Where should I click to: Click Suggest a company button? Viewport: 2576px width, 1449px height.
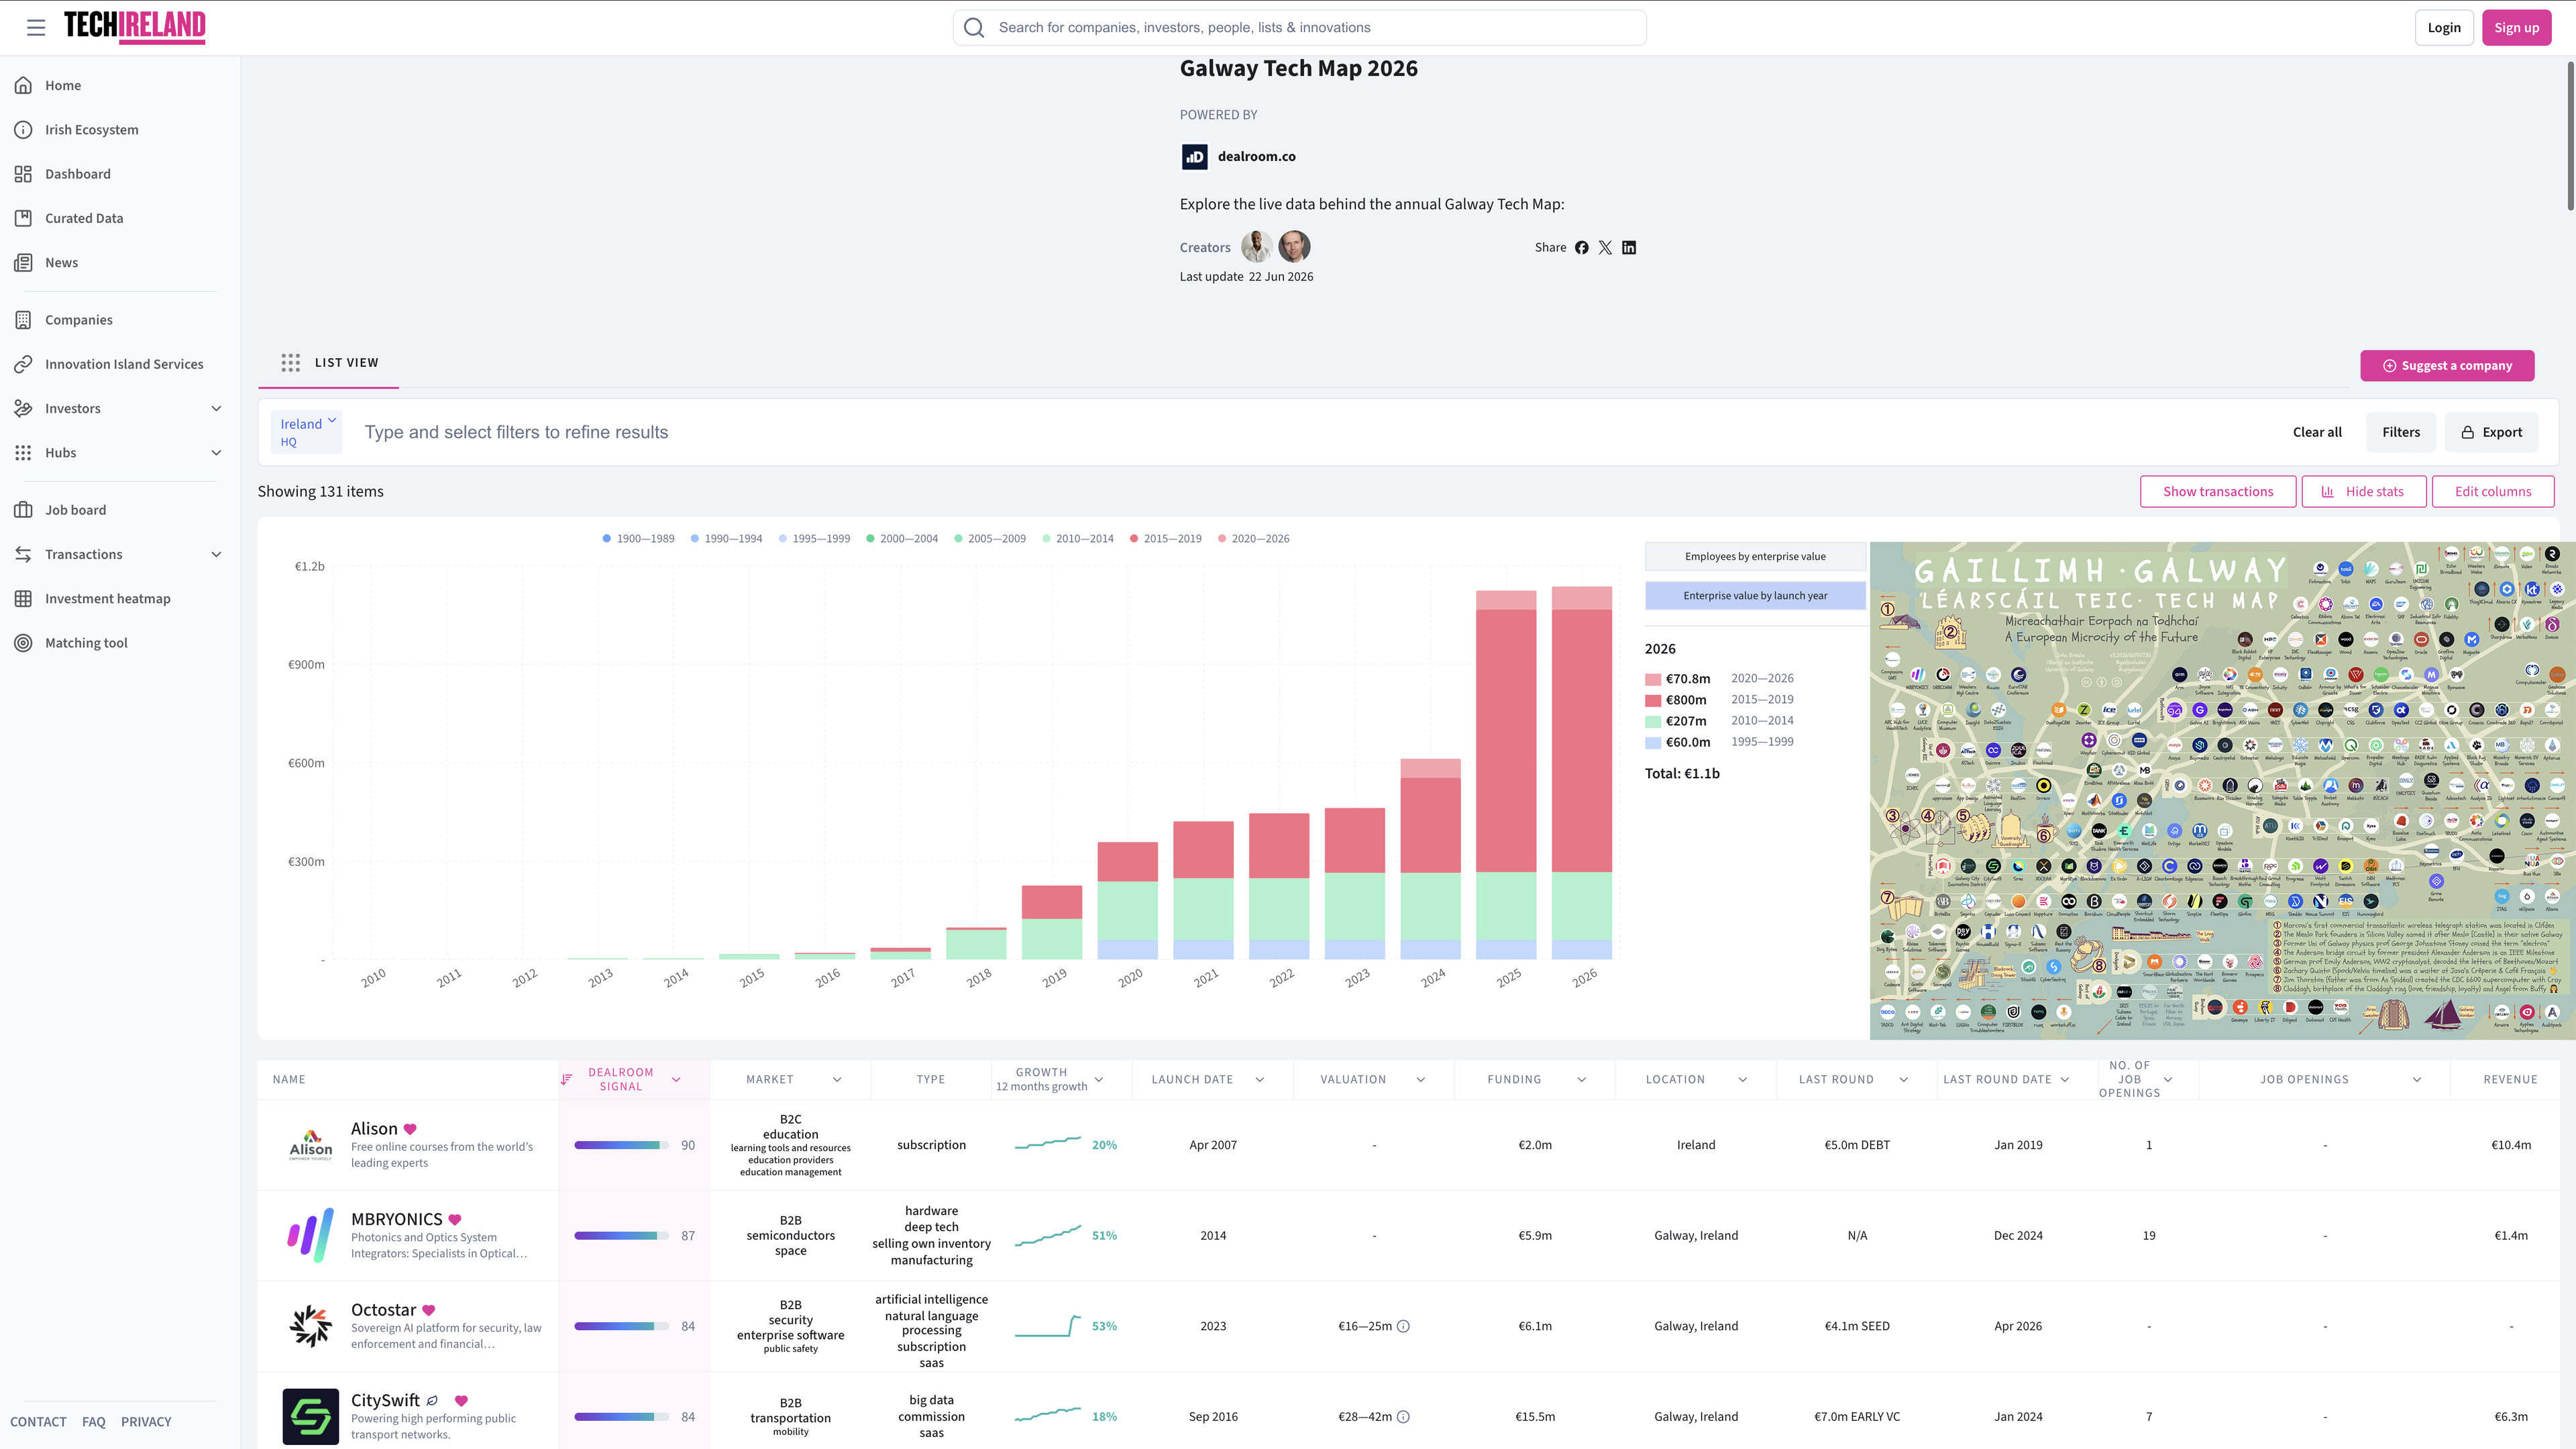tap(2447, 366)
